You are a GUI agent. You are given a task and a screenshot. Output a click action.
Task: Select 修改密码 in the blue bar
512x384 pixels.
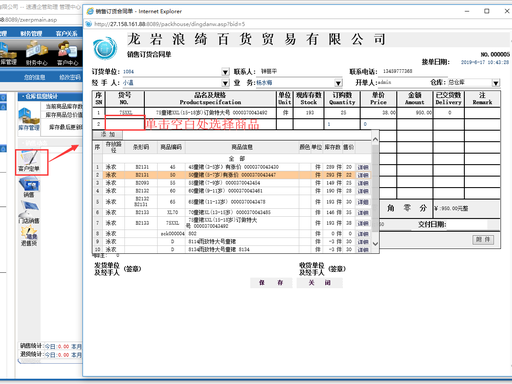pyautogui.click(x=70, y=77)
